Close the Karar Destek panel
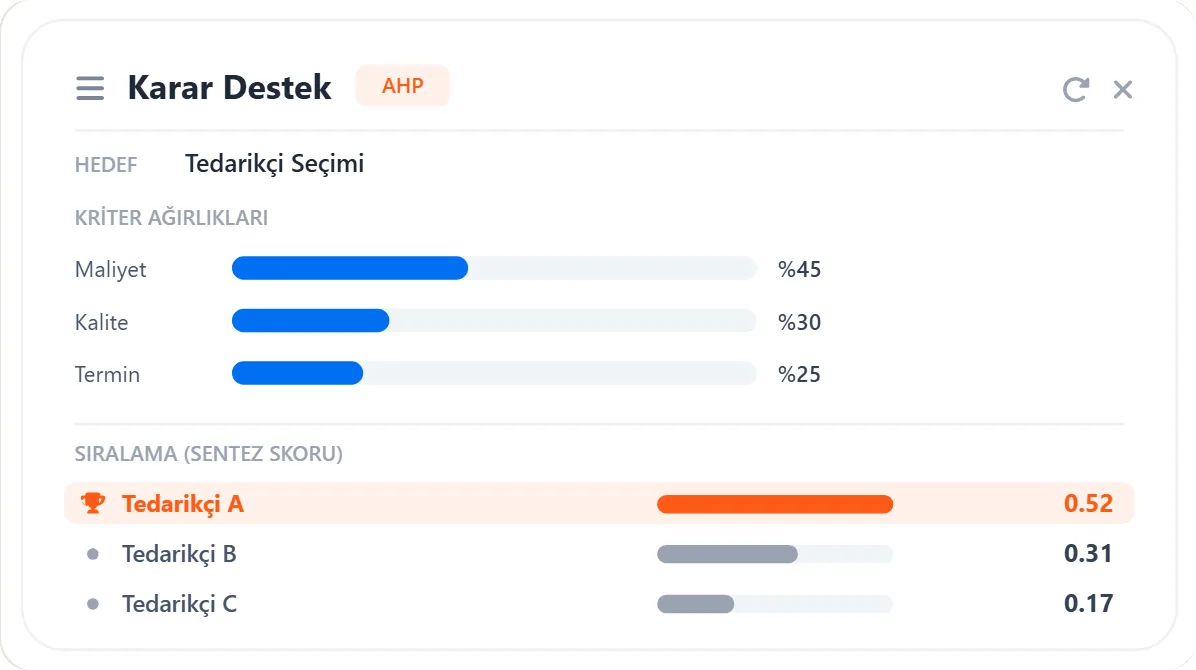The image size is (1196, 670). click(x=1123, y=89)
